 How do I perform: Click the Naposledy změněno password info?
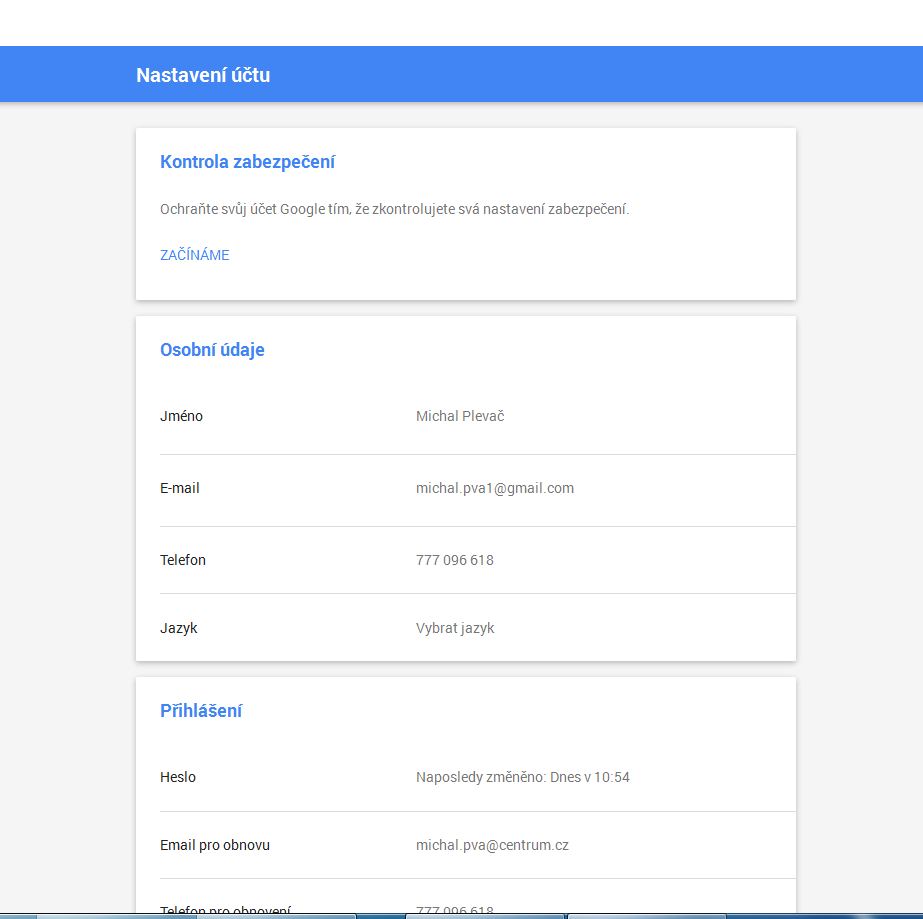[522, 777]
